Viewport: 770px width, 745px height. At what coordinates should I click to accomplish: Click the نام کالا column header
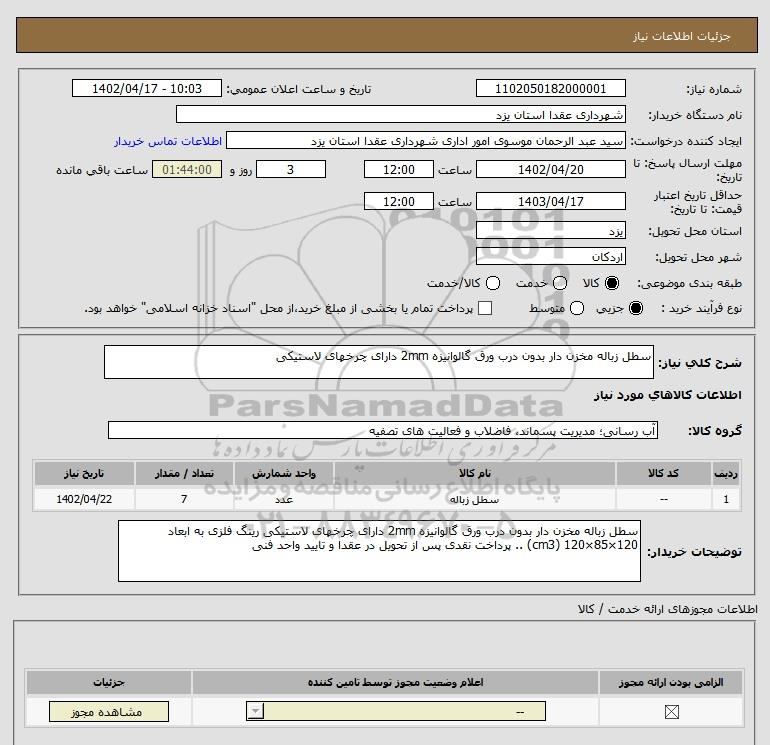474,473
